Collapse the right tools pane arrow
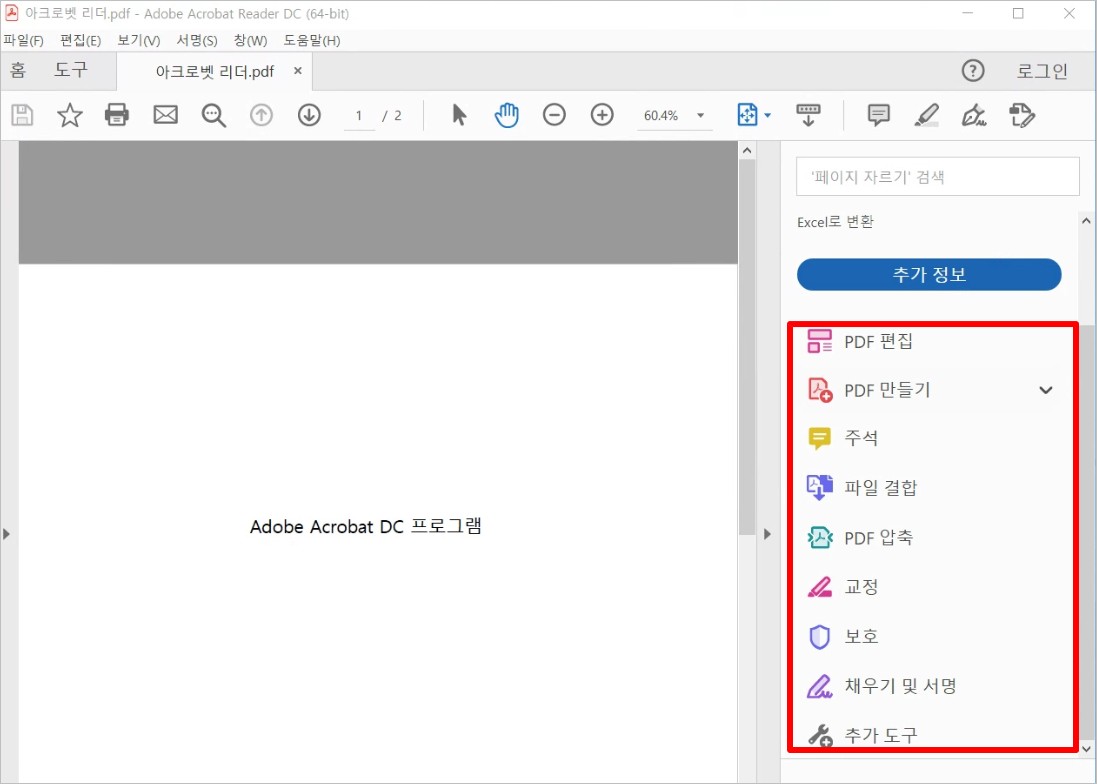 [x=767, y=534]
